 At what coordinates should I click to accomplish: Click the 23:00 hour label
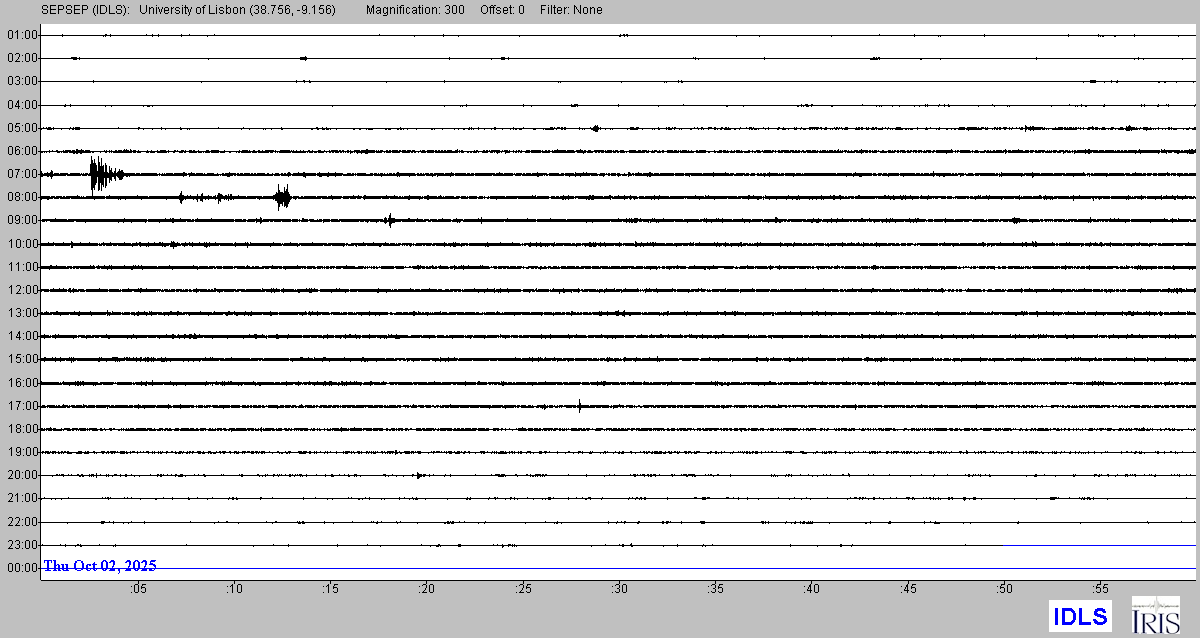[x=22, y=545]
